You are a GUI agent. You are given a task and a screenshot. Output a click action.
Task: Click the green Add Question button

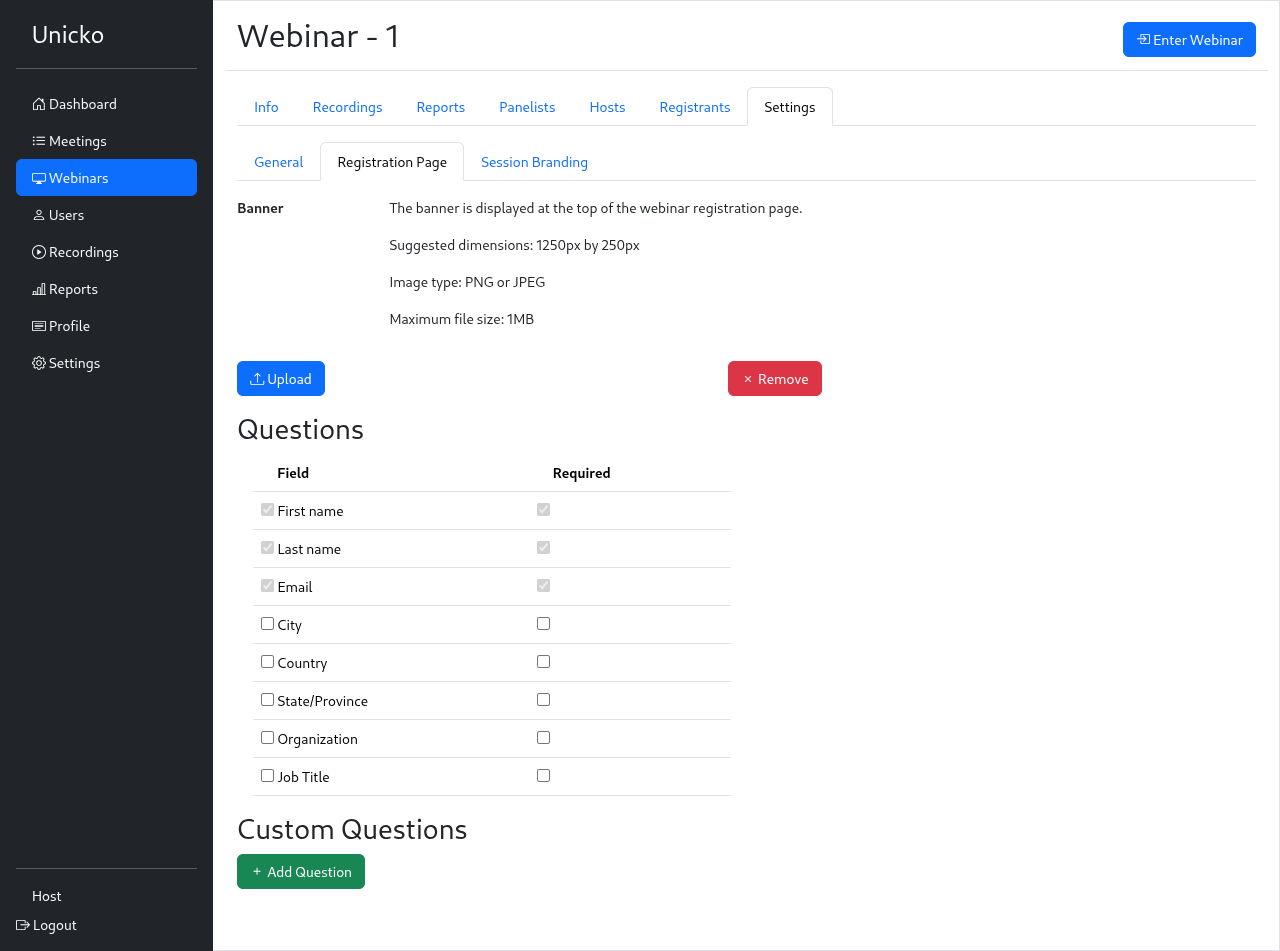tap(301, 872)
